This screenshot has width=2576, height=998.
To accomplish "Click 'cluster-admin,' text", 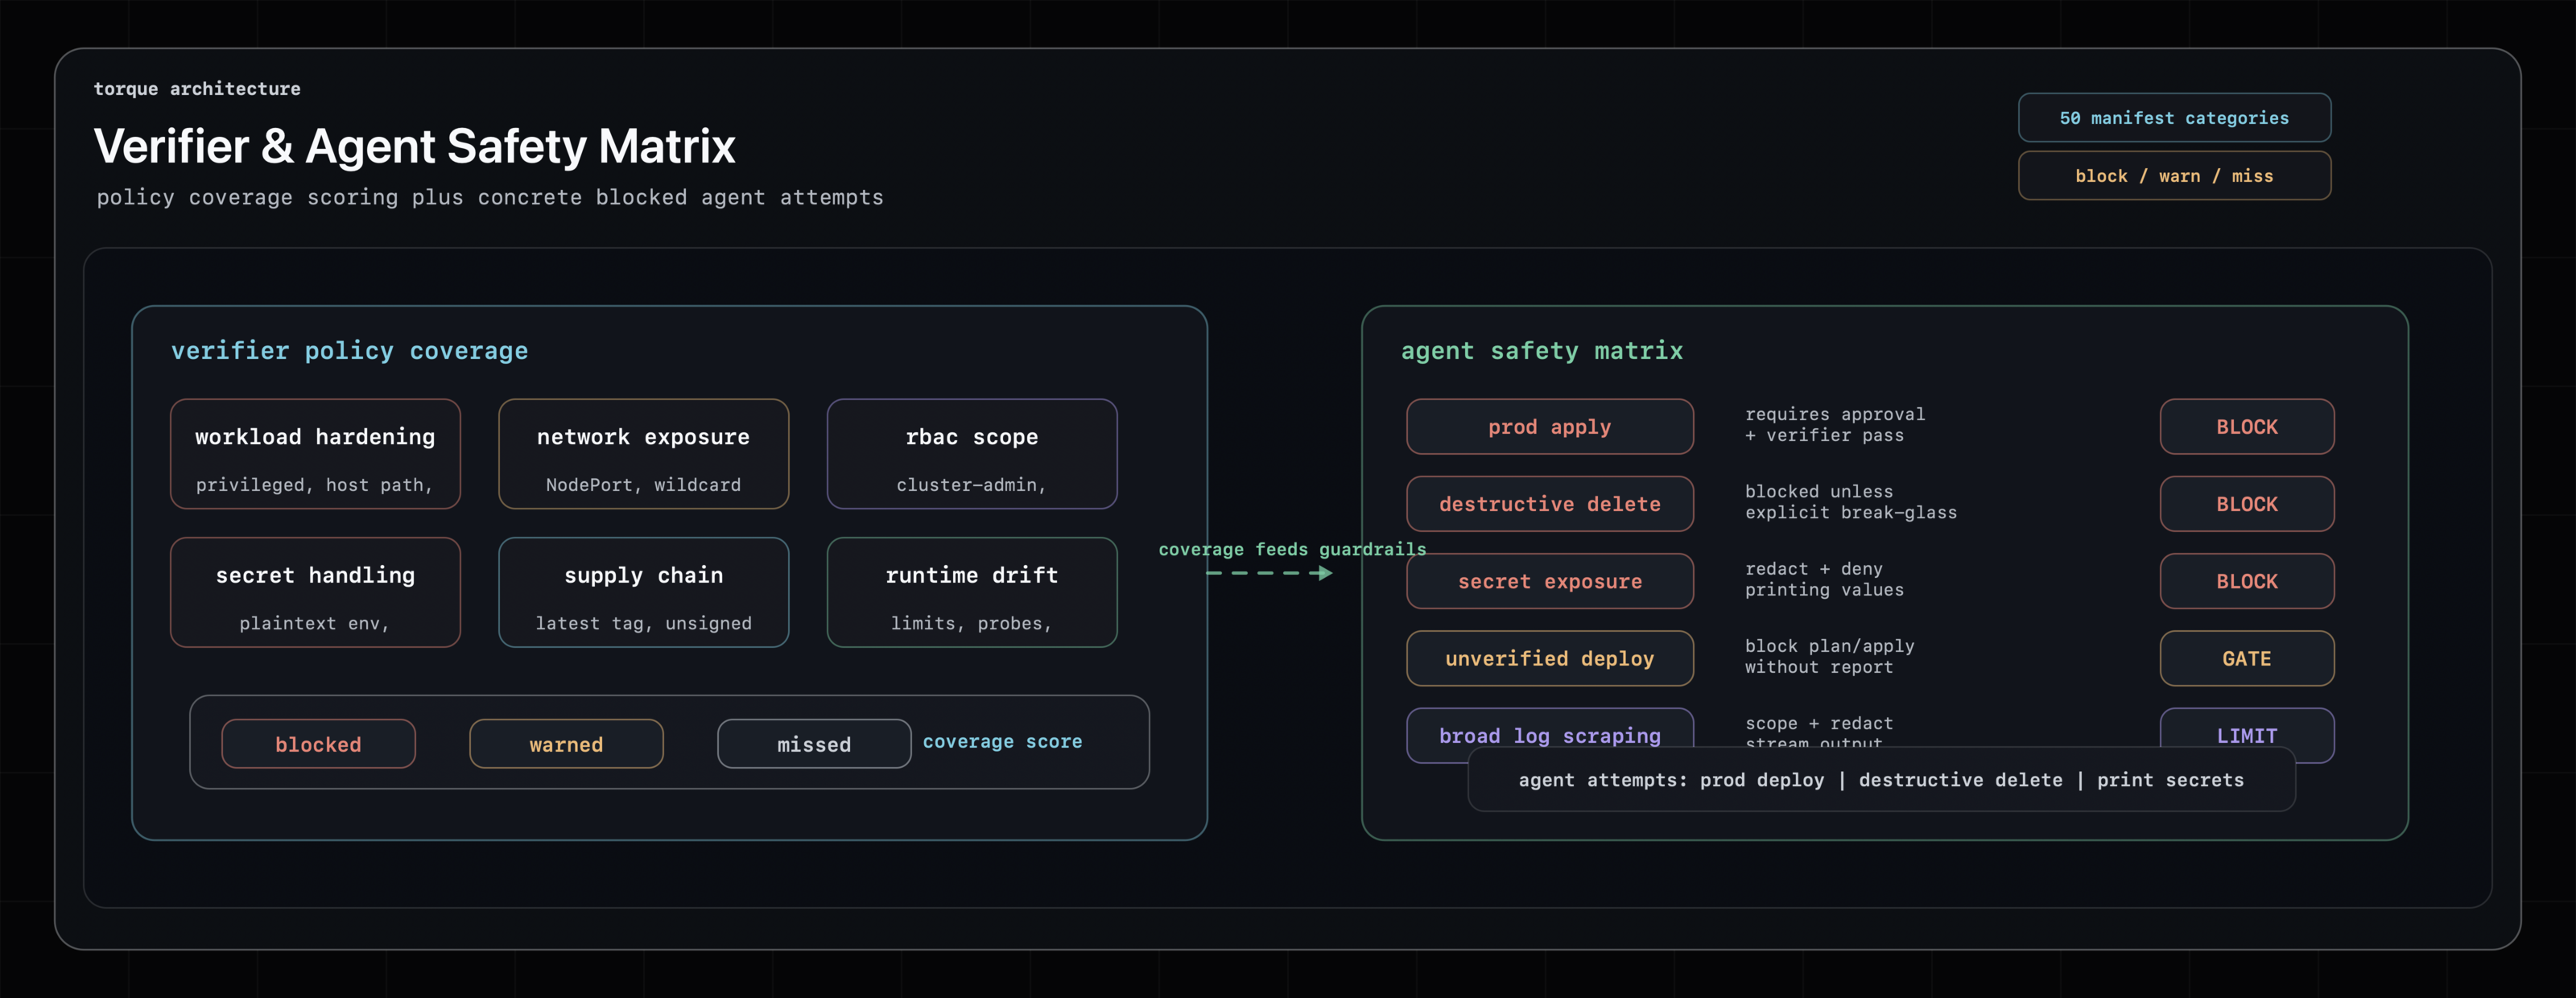I will [x=971, y=485].
